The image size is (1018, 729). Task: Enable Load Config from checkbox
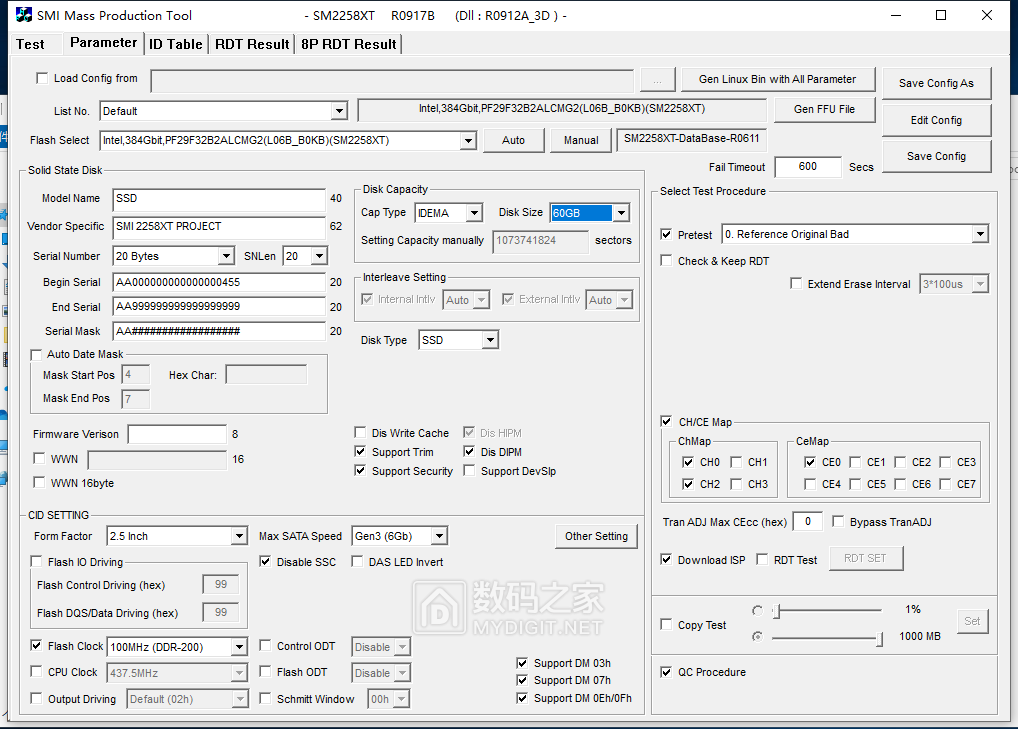point(42,79)
